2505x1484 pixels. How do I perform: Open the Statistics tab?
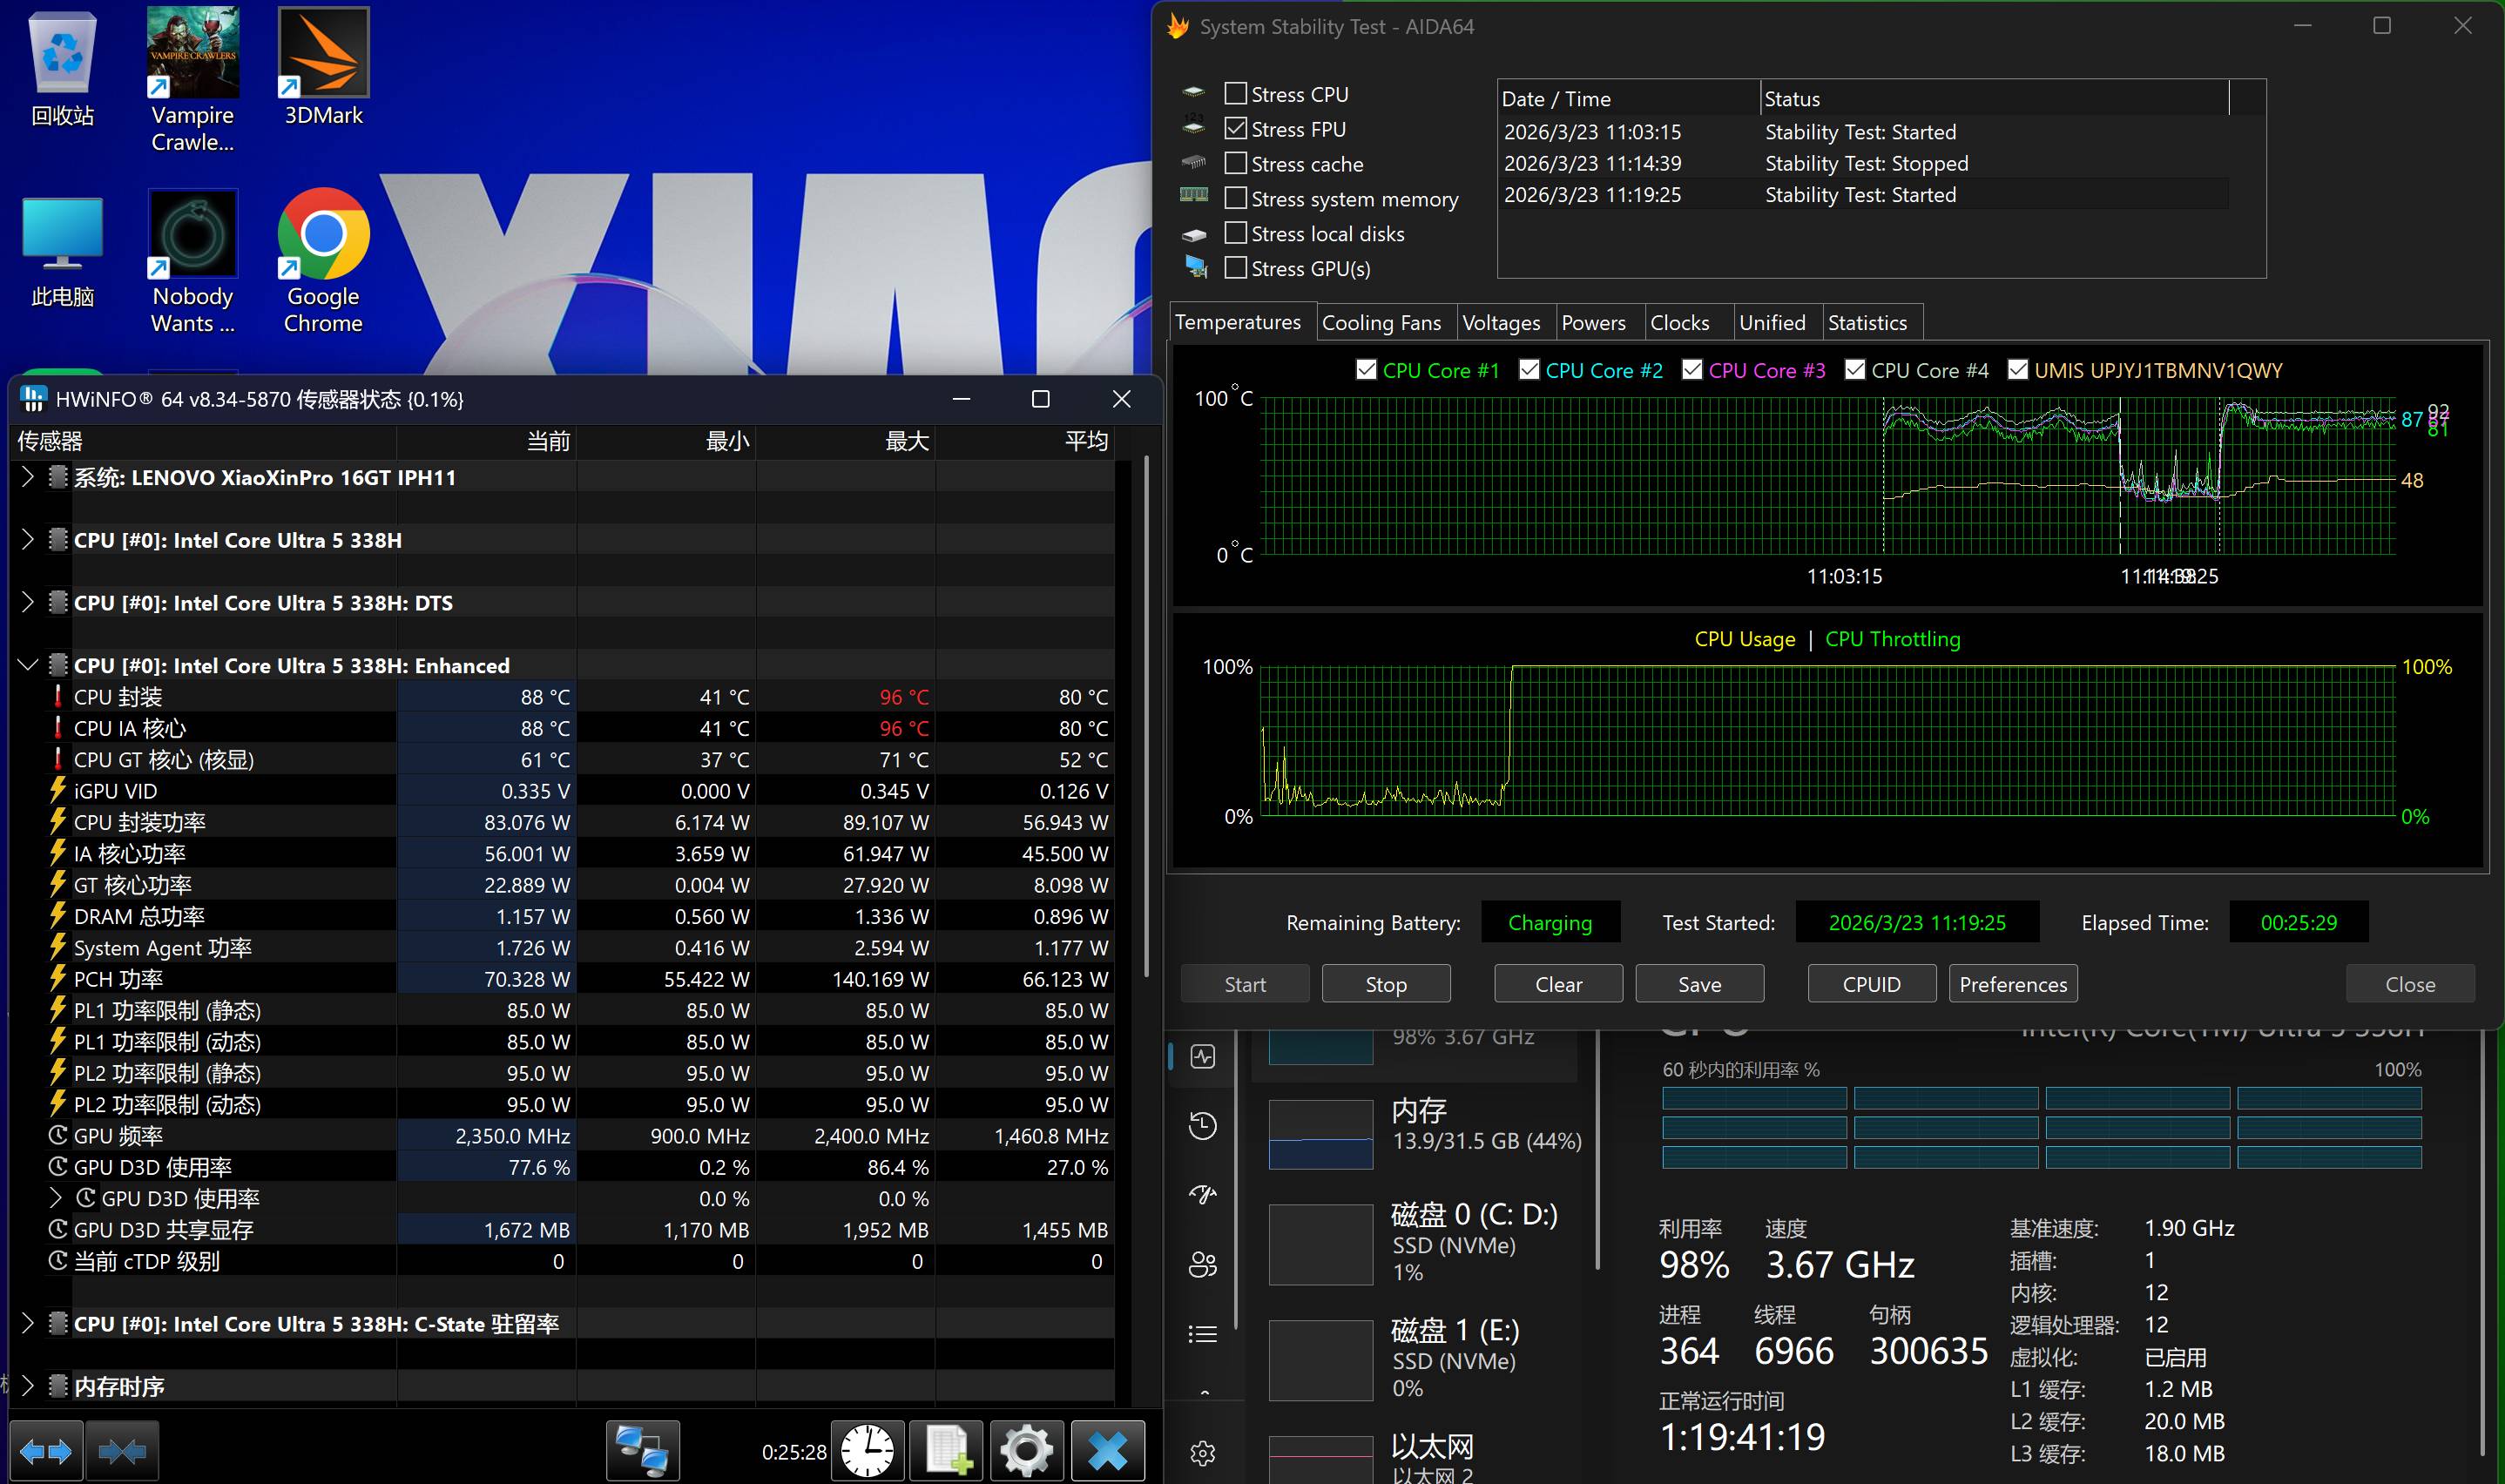click(x=1867, y=323)
